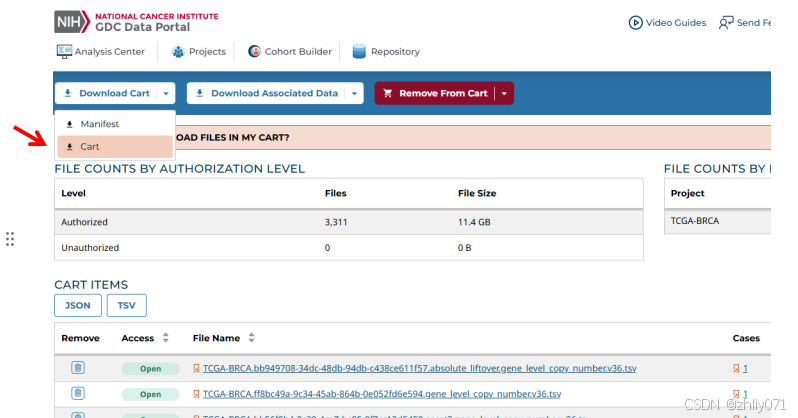Remove file bb949708 using its trash icon
Screen dimensions: 798x418
click(x=77, y=368)
